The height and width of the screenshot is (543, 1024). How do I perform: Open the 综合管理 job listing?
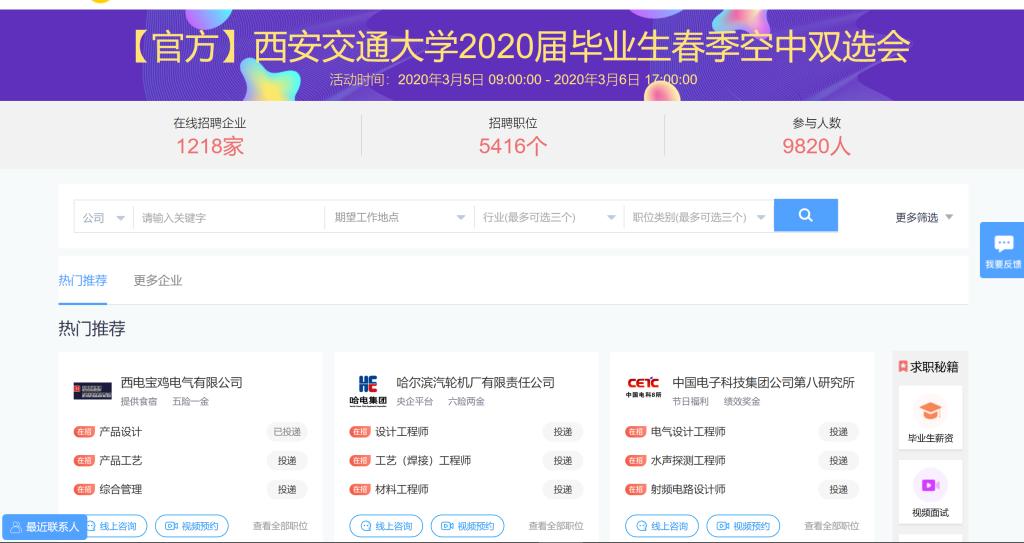pyautogui.click(x=120, y=489)
